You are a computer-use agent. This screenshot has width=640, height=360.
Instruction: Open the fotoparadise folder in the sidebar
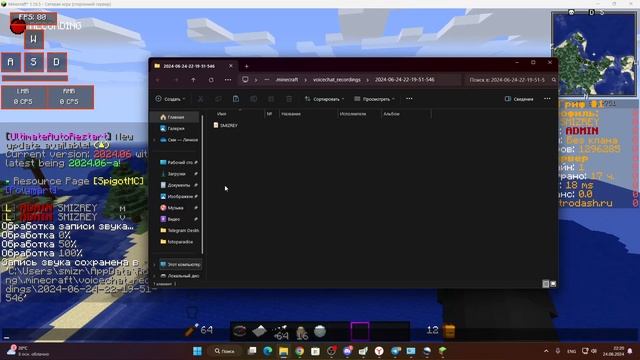point(177,242)
